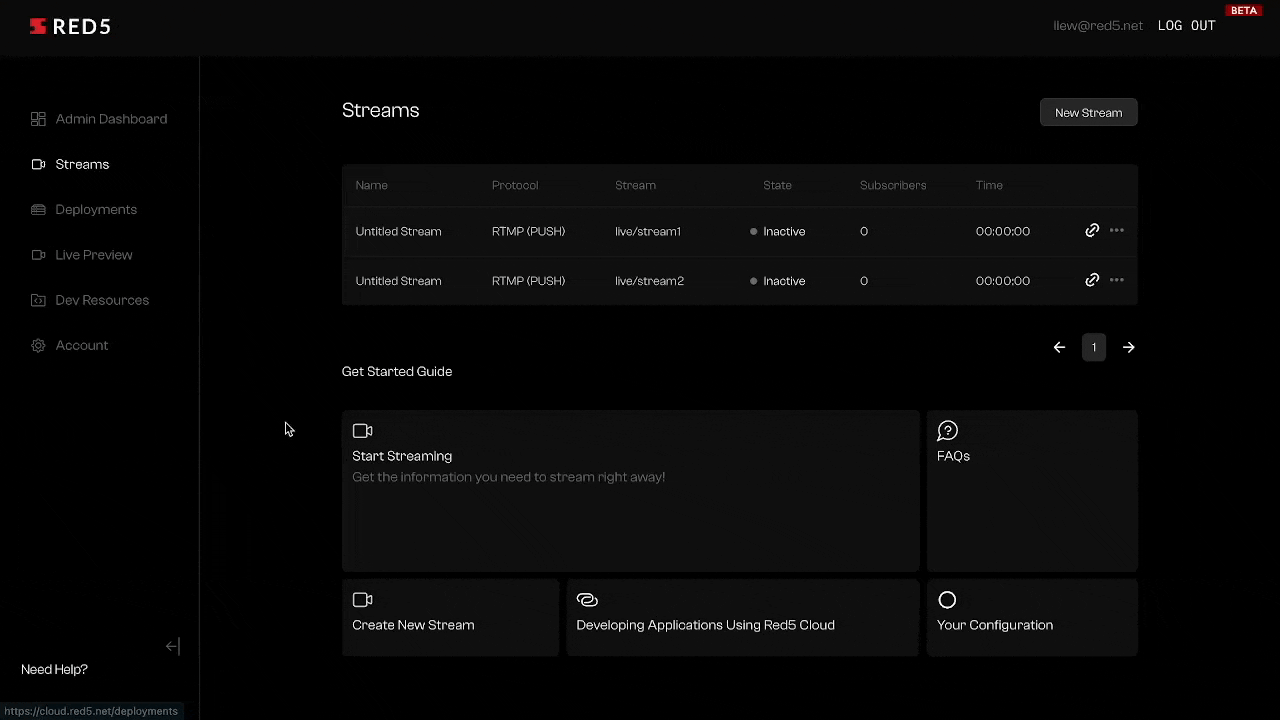Open Live Preview menu item
The height and width of the screenshot is (720, 1280).
pos(82,255)
